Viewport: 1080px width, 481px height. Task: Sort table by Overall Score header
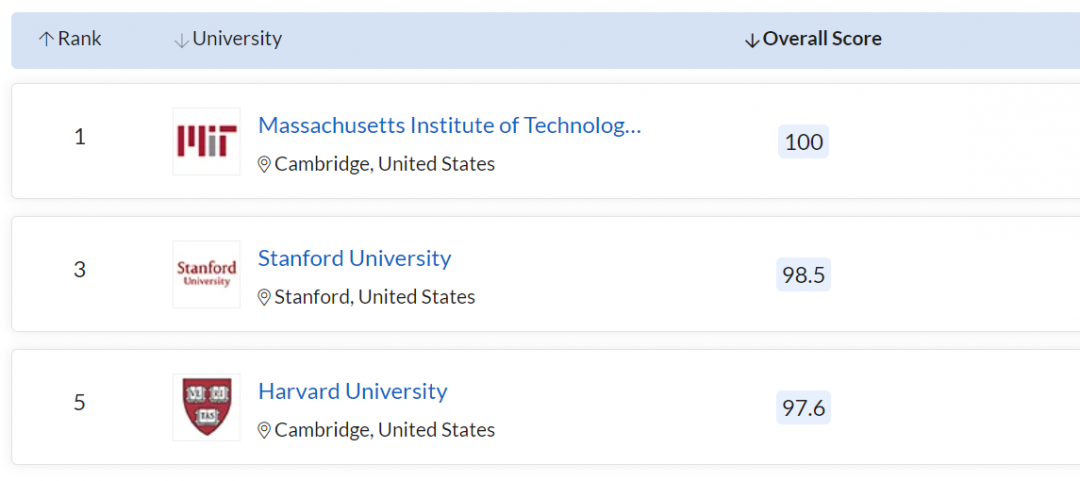pyautogui.click(x=822, y=39)
